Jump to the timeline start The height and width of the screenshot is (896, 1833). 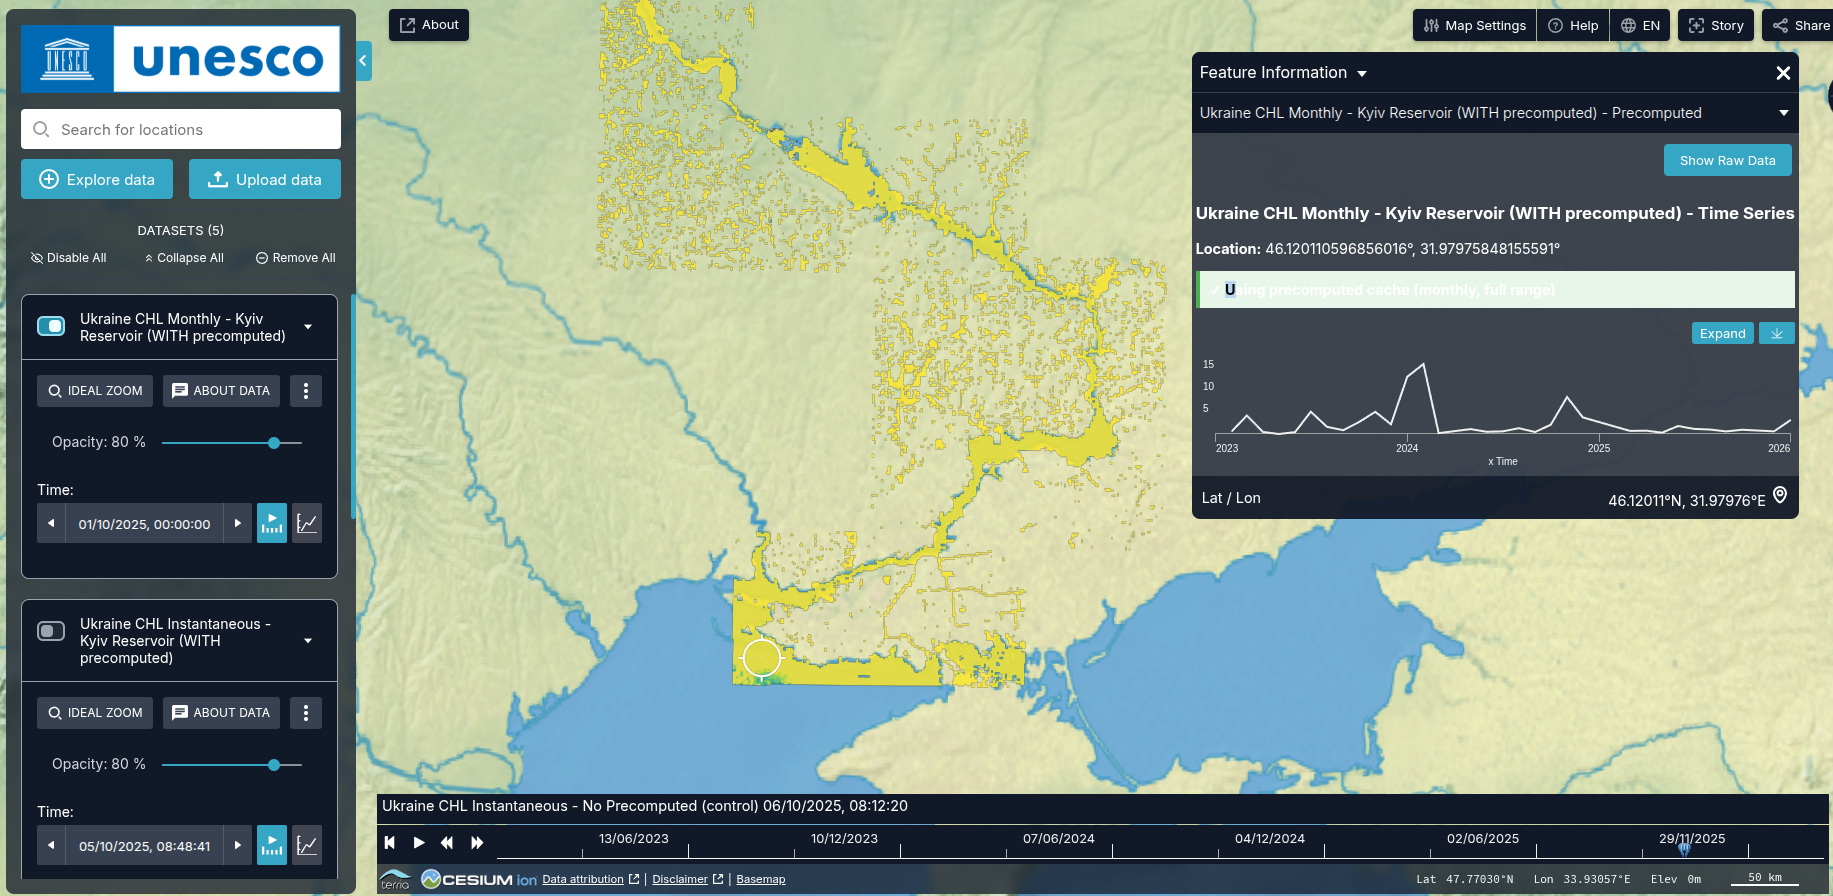[390, 843]
